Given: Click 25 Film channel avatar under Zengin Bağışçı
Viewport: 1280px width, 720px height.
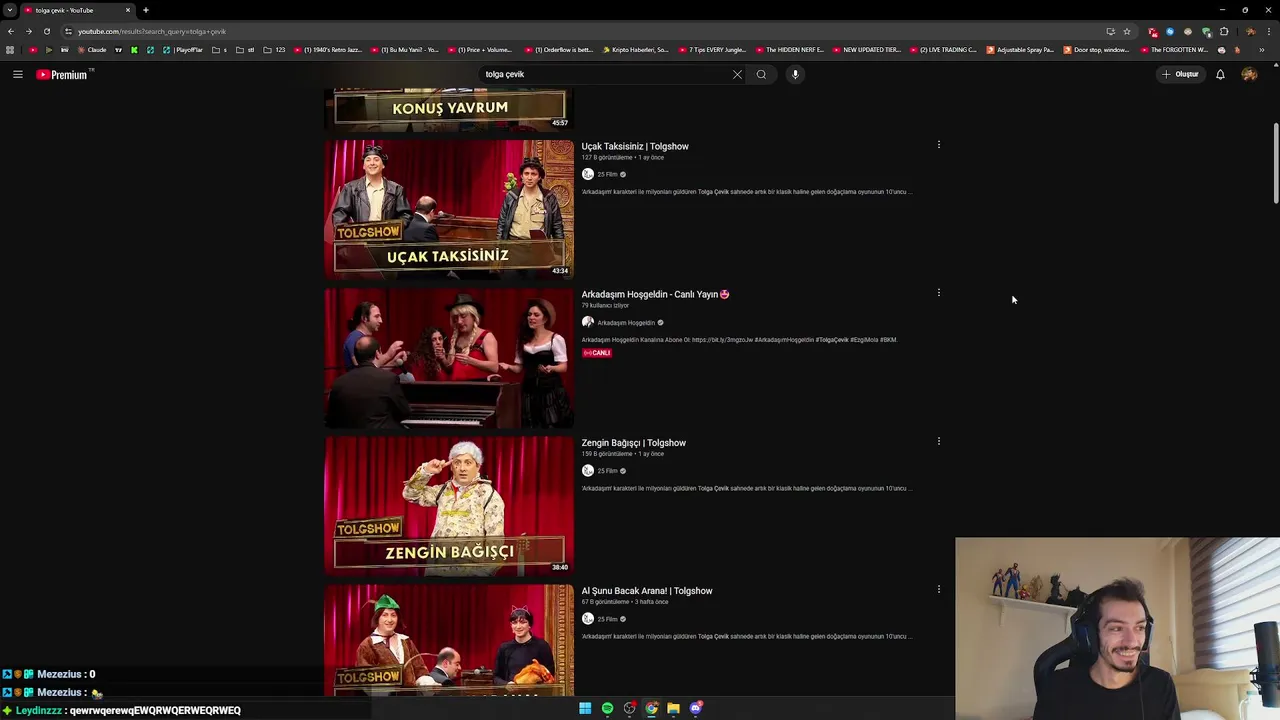Looking at the screenshot, I should point(588,470).
